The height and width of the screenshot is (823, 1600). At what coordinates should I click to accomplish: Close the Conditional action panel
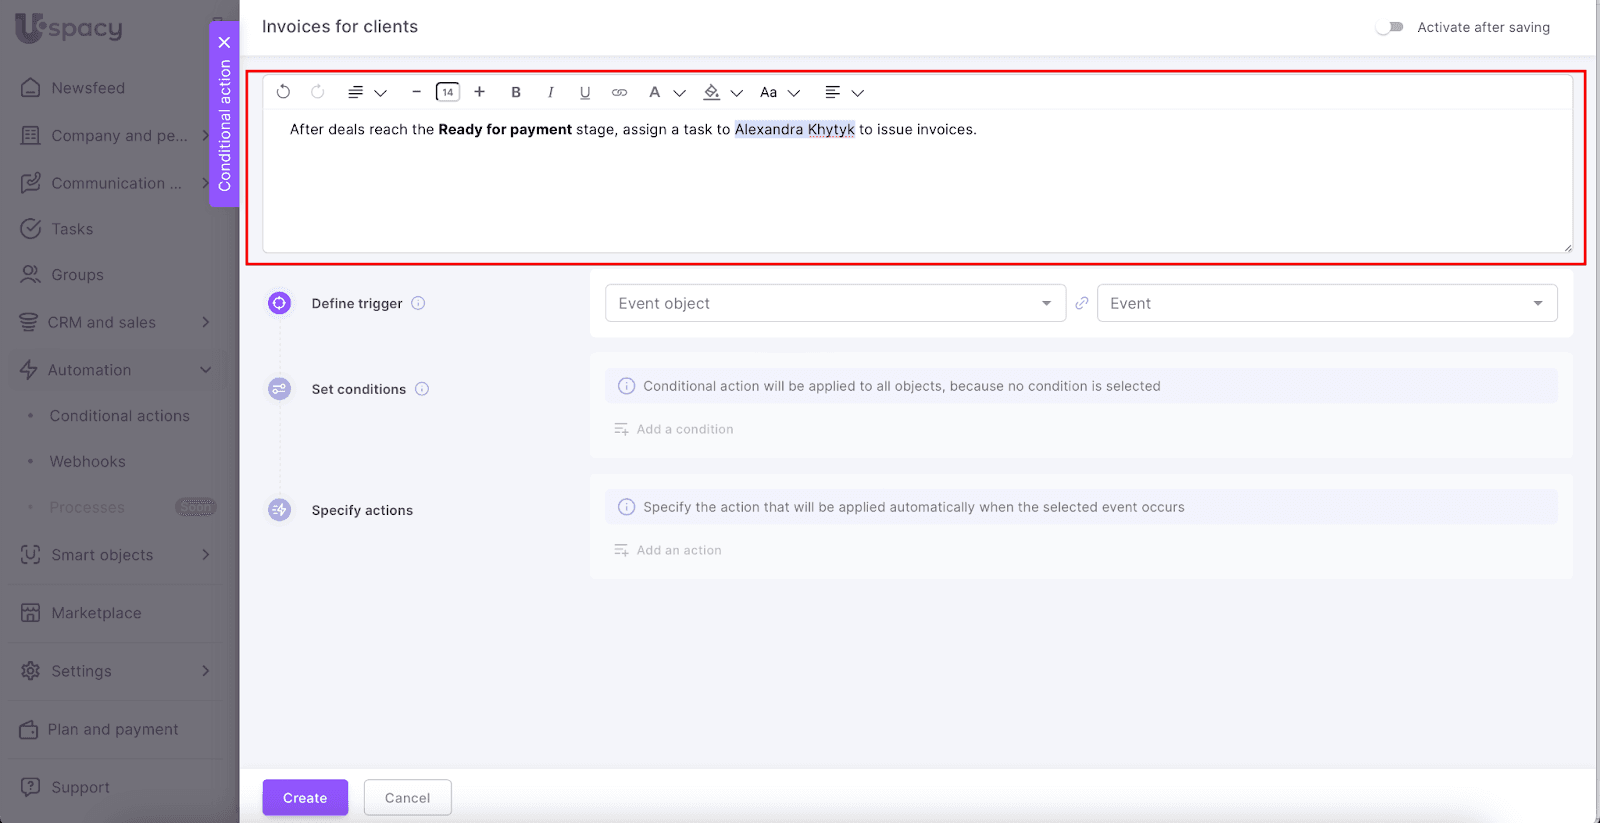[224, 42]
